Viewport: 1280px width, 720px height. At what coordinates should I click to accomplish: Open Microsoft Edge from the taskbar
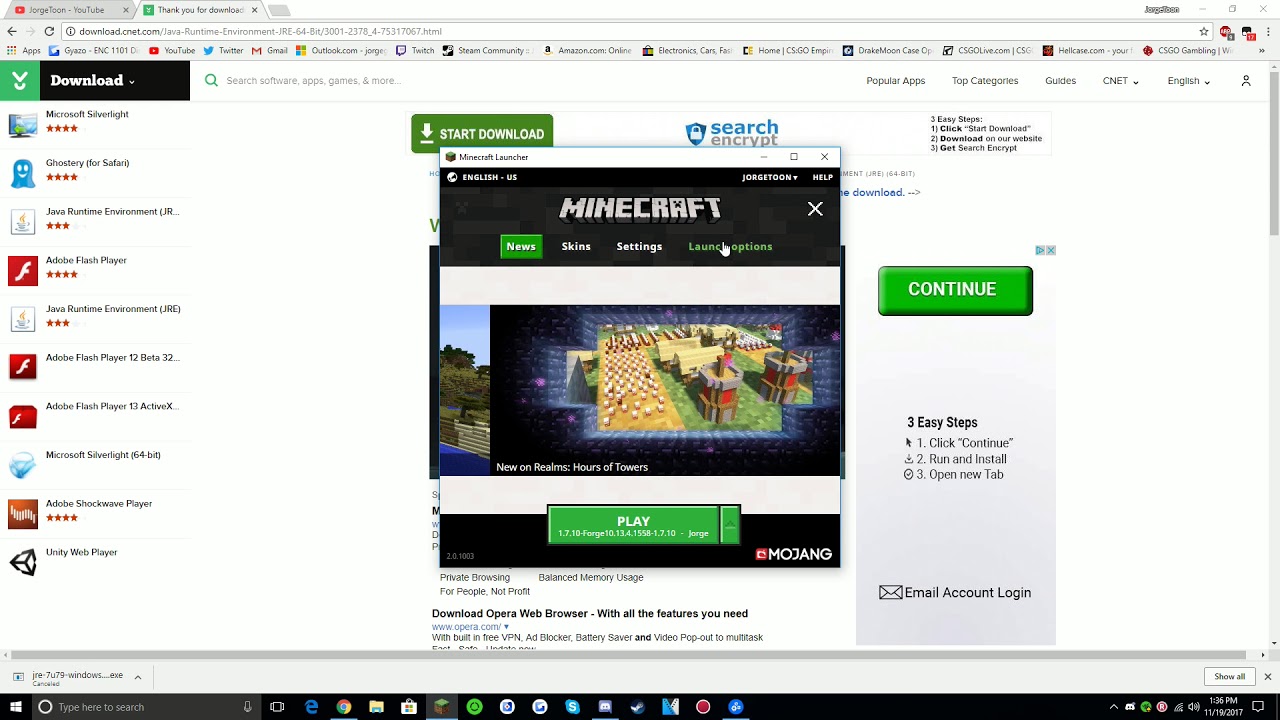click(x=311, y=707)
